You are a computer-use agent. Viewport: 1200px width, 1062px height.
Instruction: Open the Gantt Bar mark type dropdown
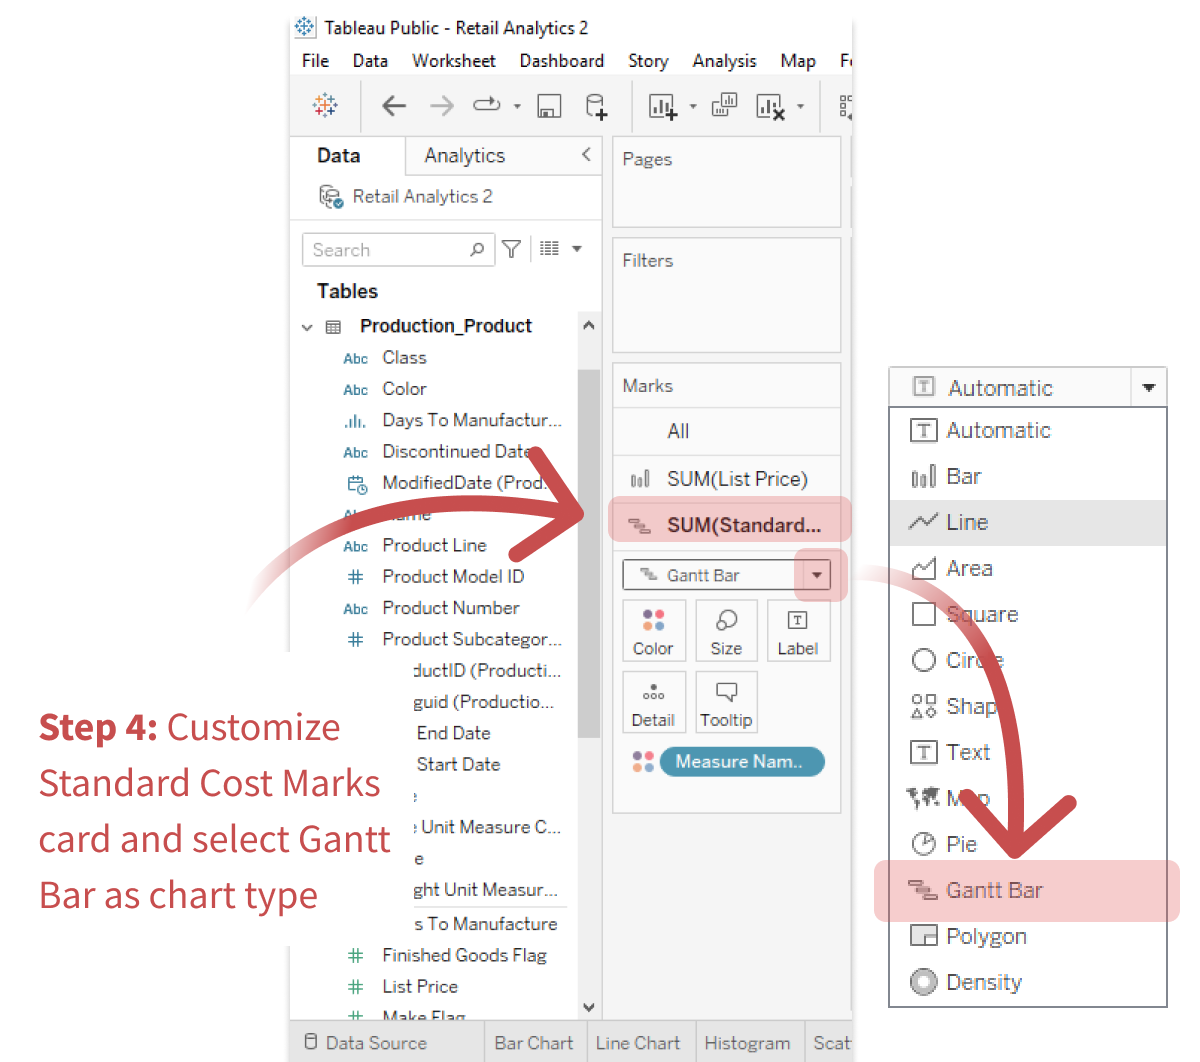[x=817, y=575]
